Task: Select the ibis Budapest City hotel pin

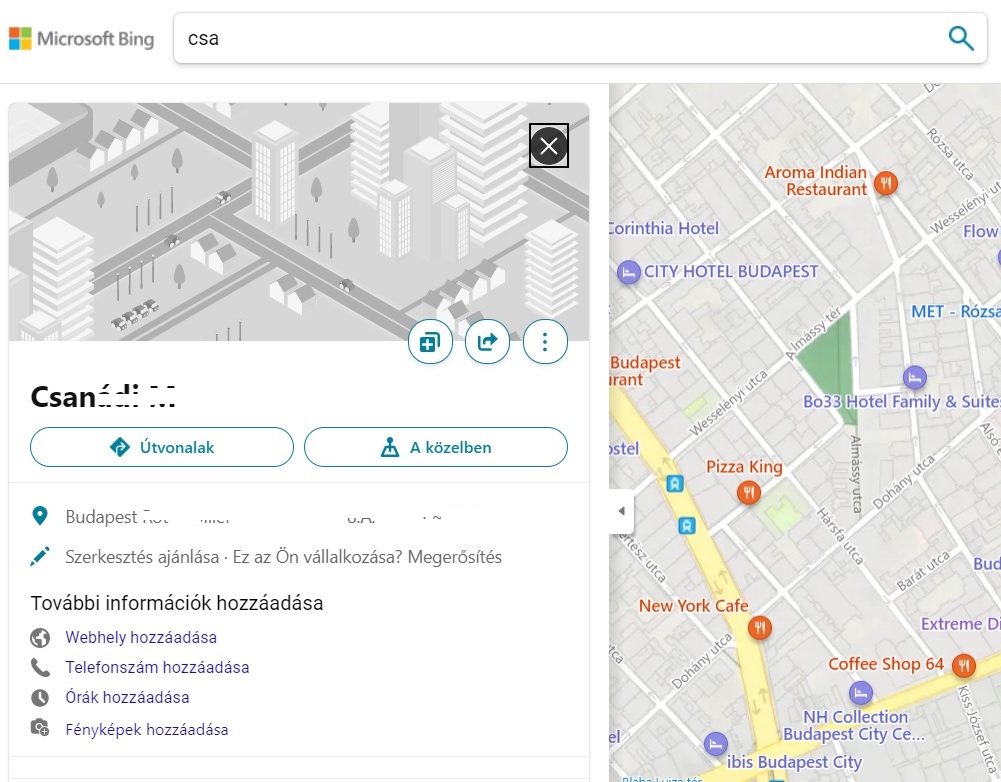Action: pos(715,744)
